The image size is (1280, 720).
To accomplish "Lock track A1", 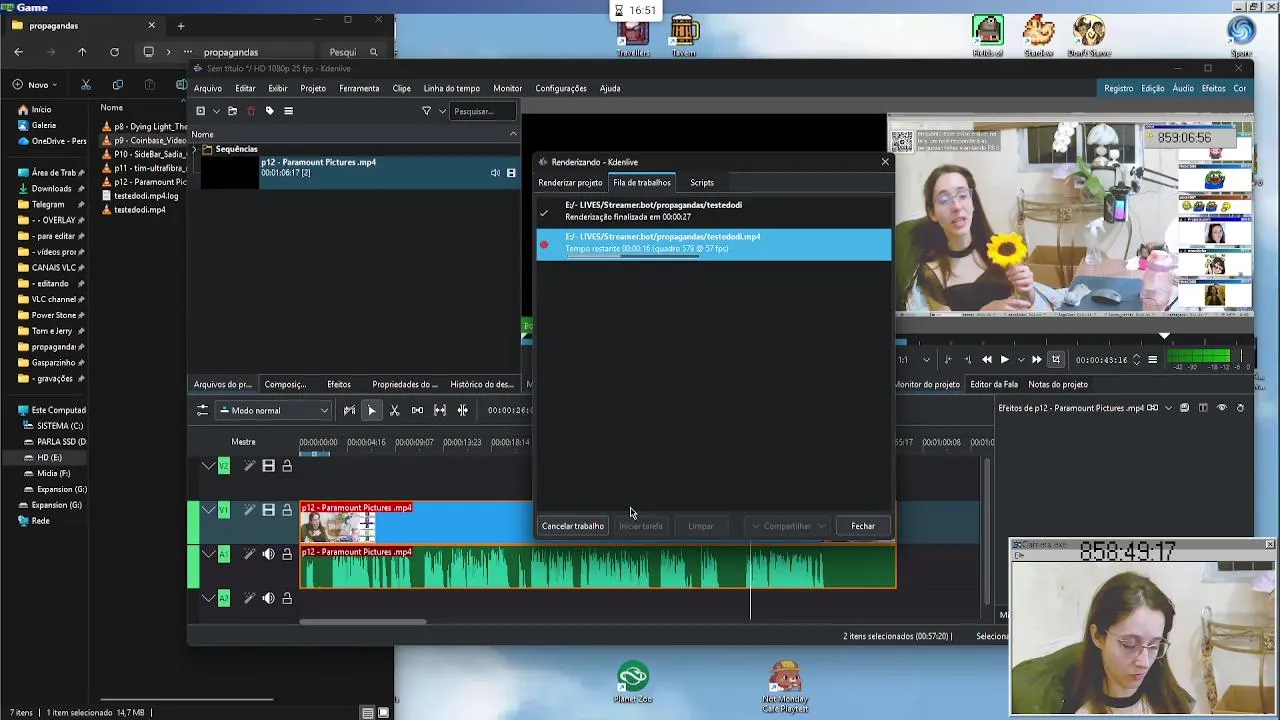I will (287, 554).
